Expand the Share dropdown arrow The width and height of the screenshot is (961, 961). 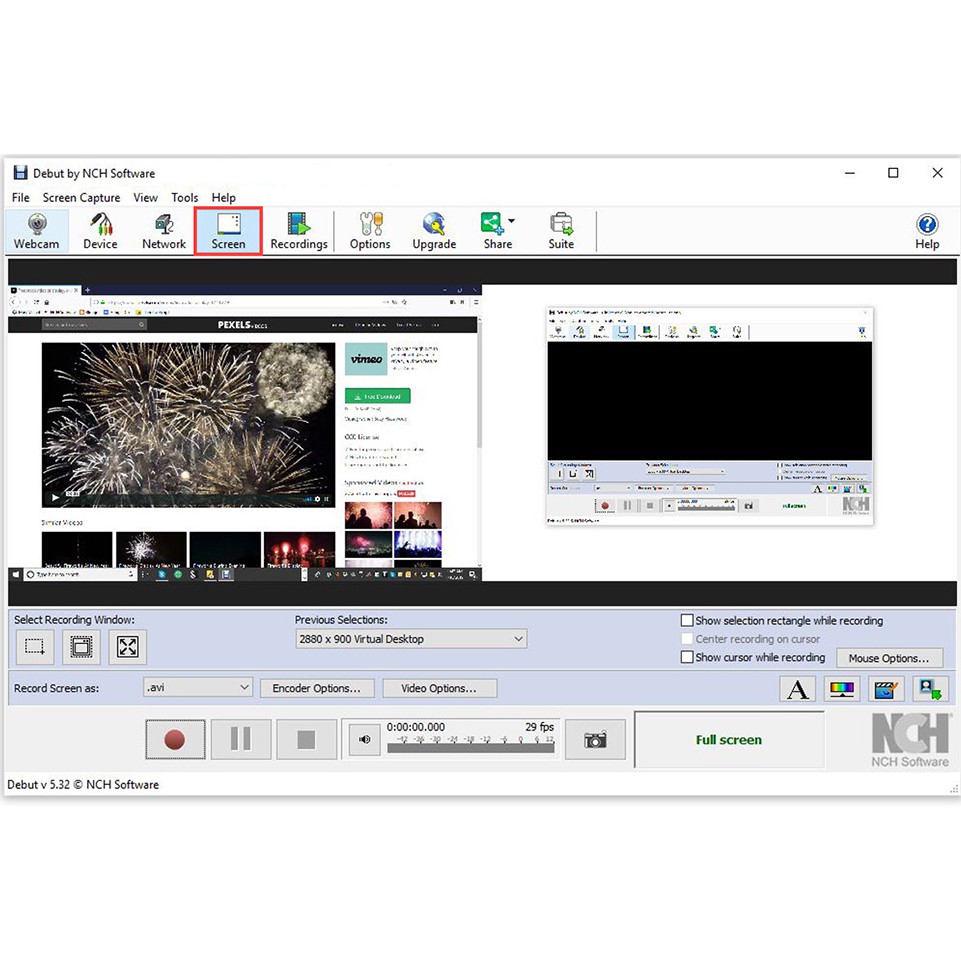tap(512, 221)
